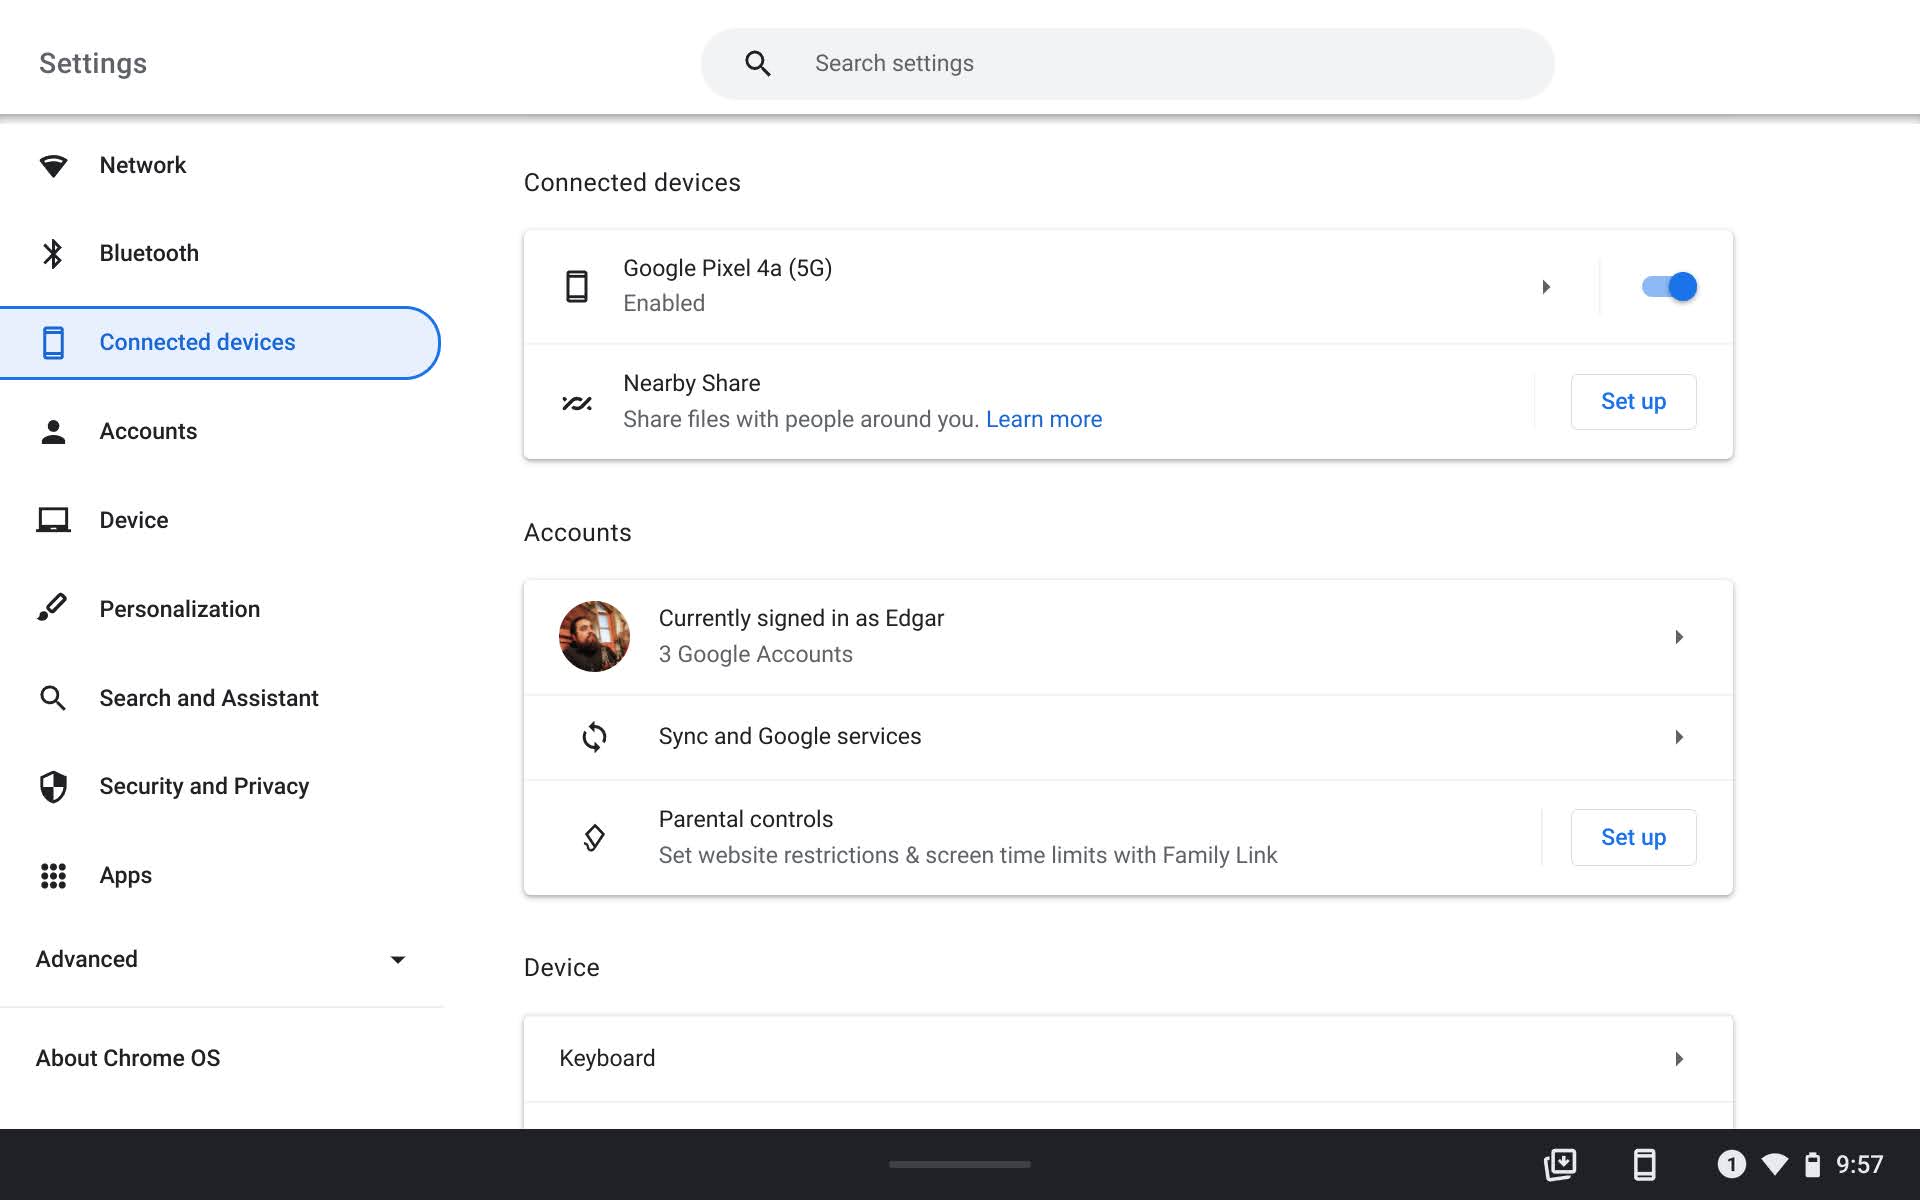
Task: Click the phone status icon in the shelf
Action: coord(1644,1164)
